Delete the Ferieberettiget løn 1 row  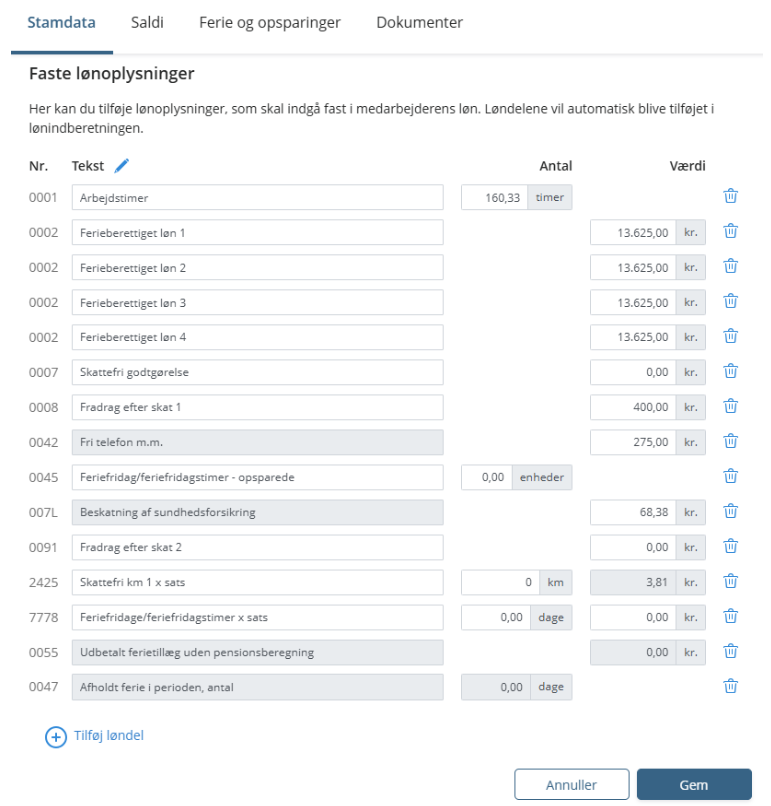click(730, 232)
